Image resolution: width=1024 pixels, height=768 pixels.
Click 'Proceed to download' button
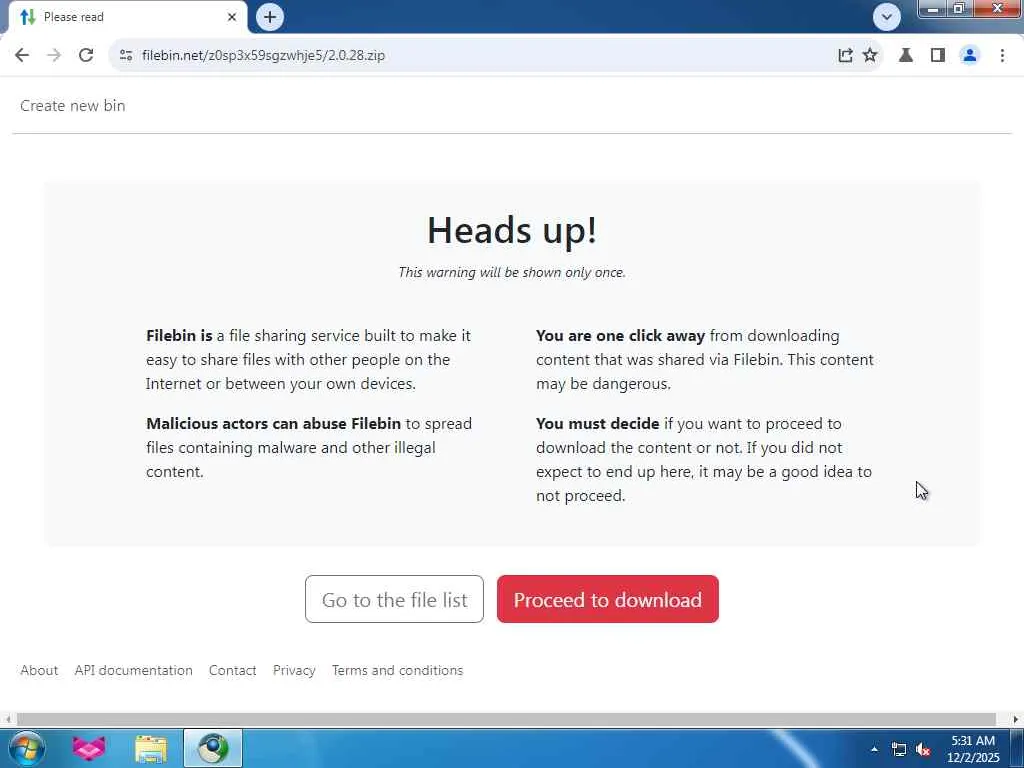click(x=607, y=599)
